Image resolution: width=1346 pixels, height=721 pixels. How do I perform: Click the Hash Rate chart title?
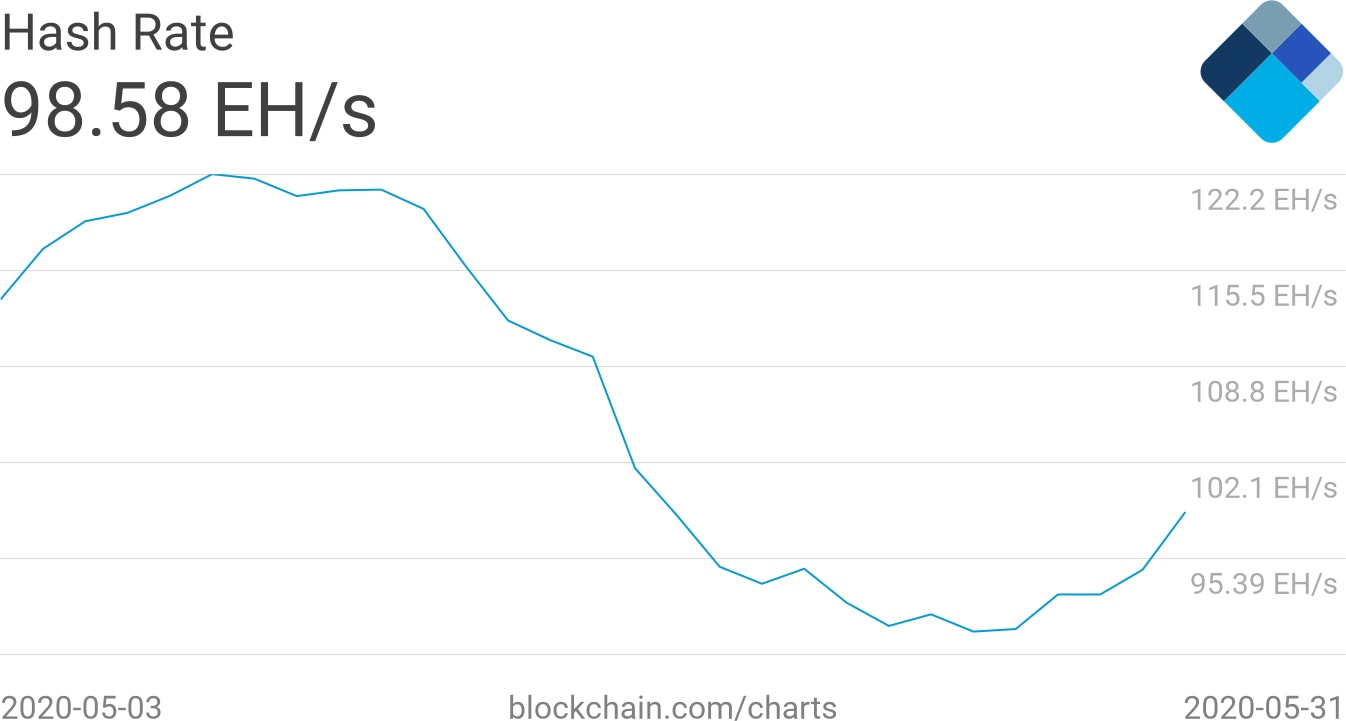(x=118, y=33)
